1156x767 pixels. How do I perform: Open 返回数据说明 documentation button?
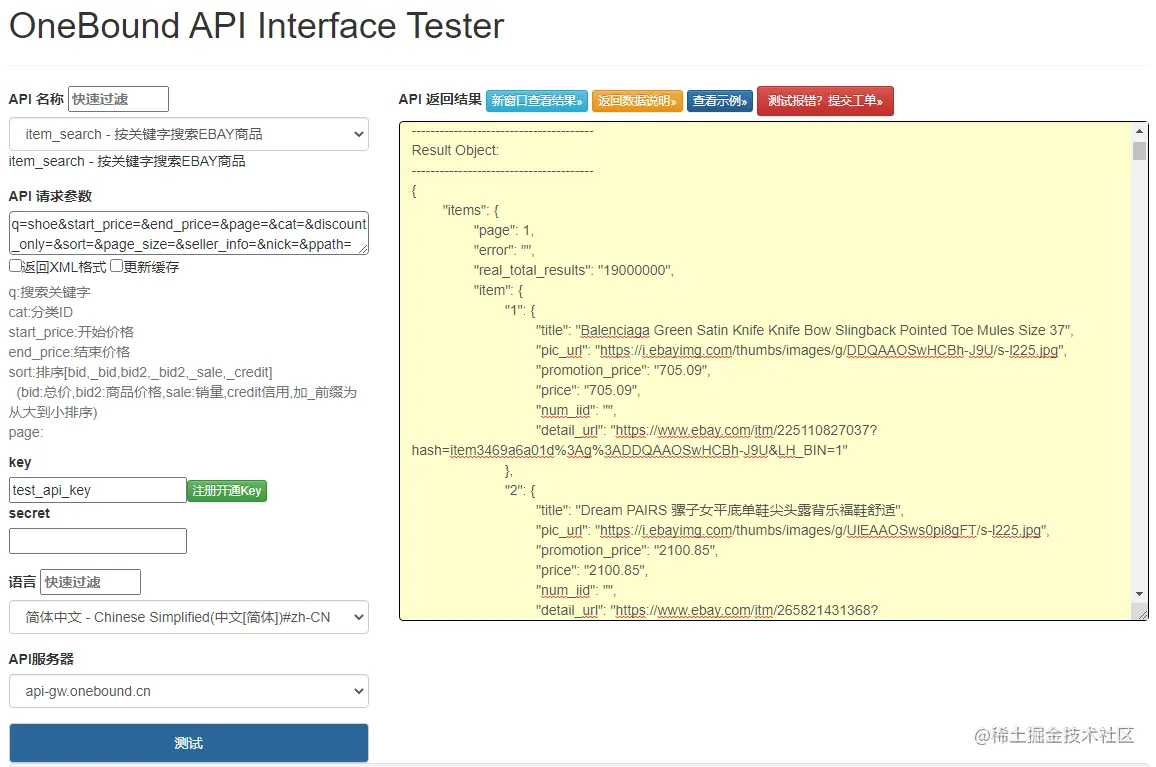(637, 101)
